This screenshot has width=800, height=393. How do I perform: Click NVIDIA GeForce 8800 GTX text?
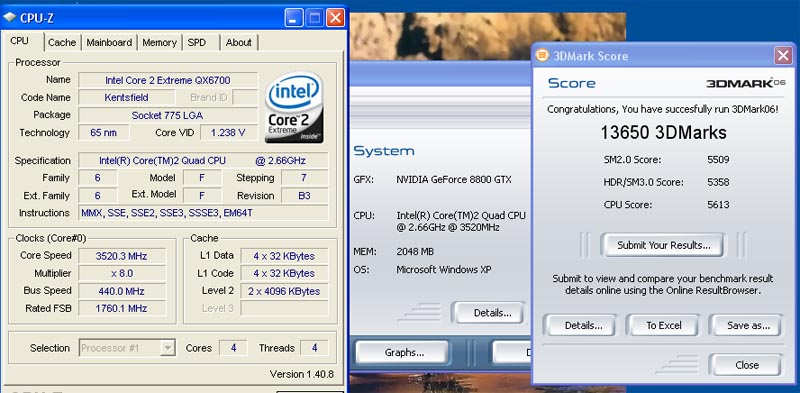[454, 180]
